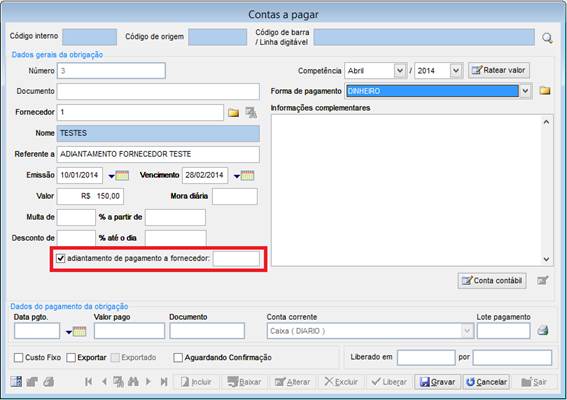Image resolution: width=567 pixels, height=400 pixels.
Task: Uncheck adiantamento de pagamento a fornecedor checkbox
Action: click(60, 259)
